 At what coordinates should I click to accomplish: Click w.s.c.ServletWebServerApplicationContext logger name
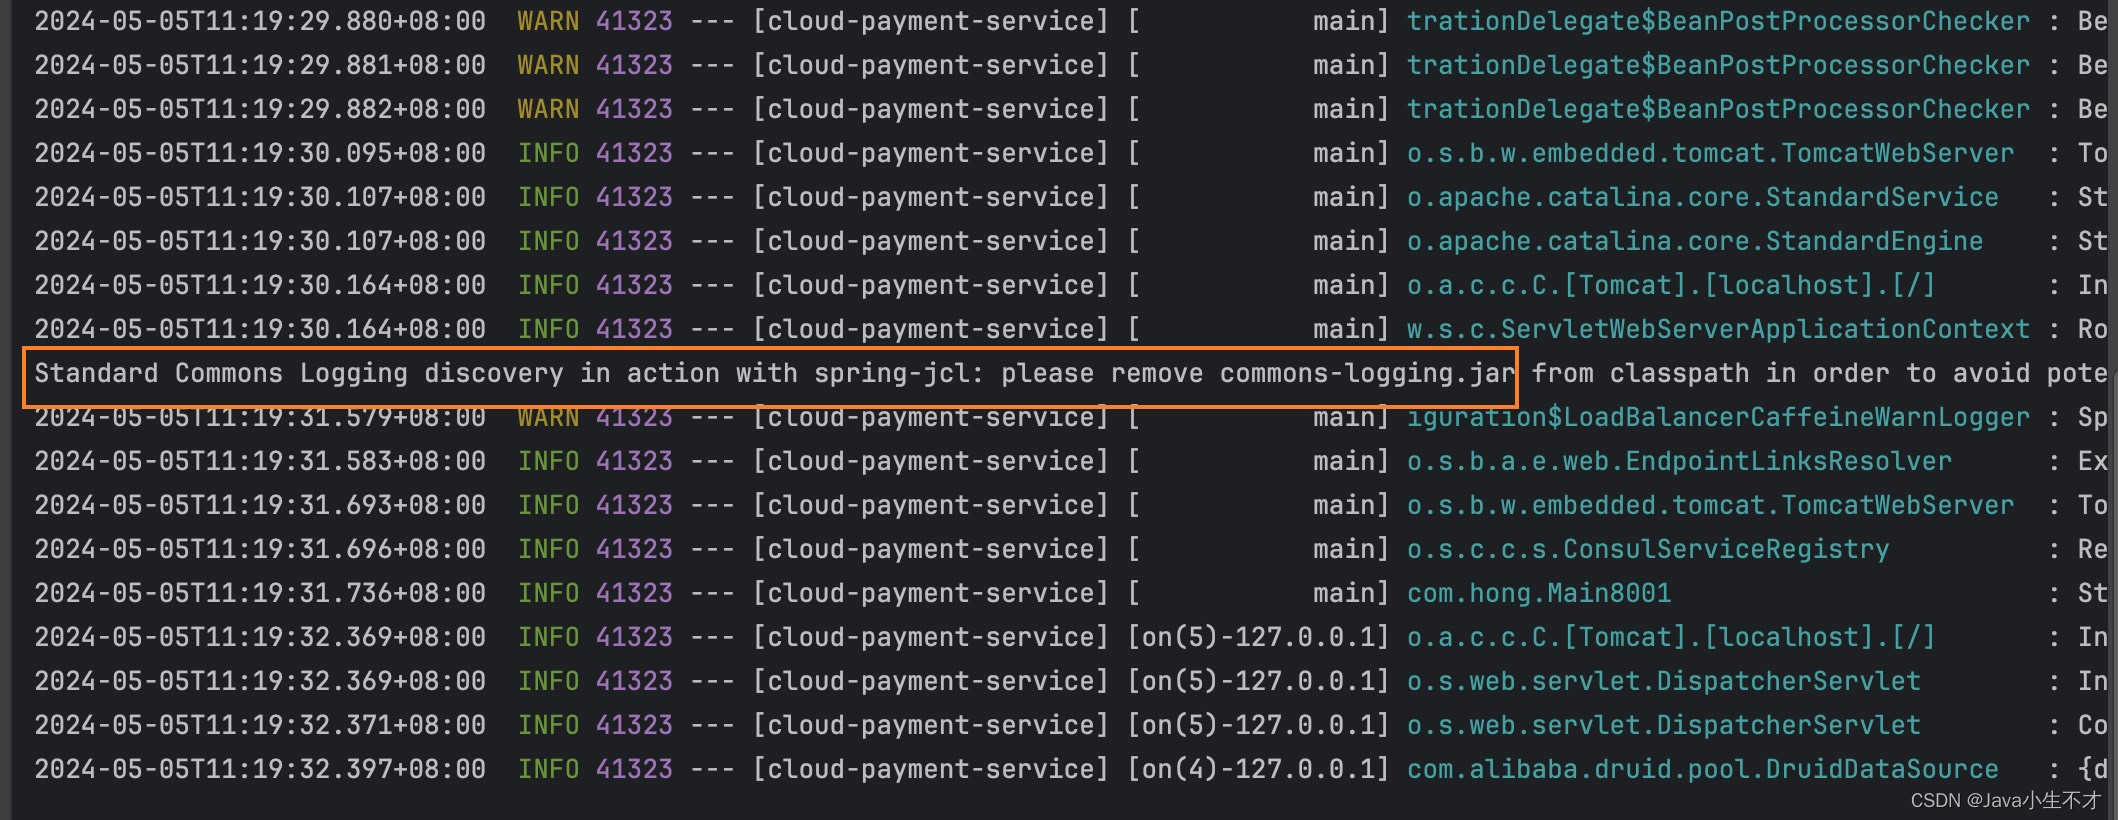(1718, 329)
